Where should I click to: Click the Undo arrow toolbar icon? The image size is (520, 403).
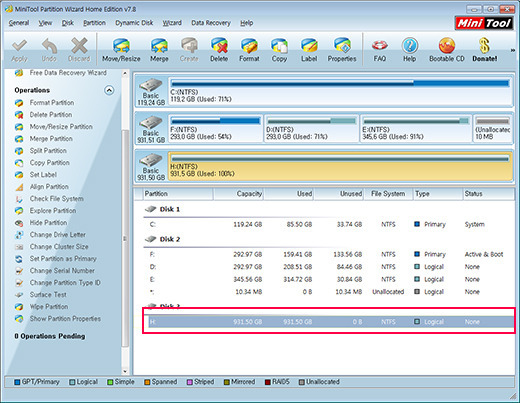coord(49,50)
